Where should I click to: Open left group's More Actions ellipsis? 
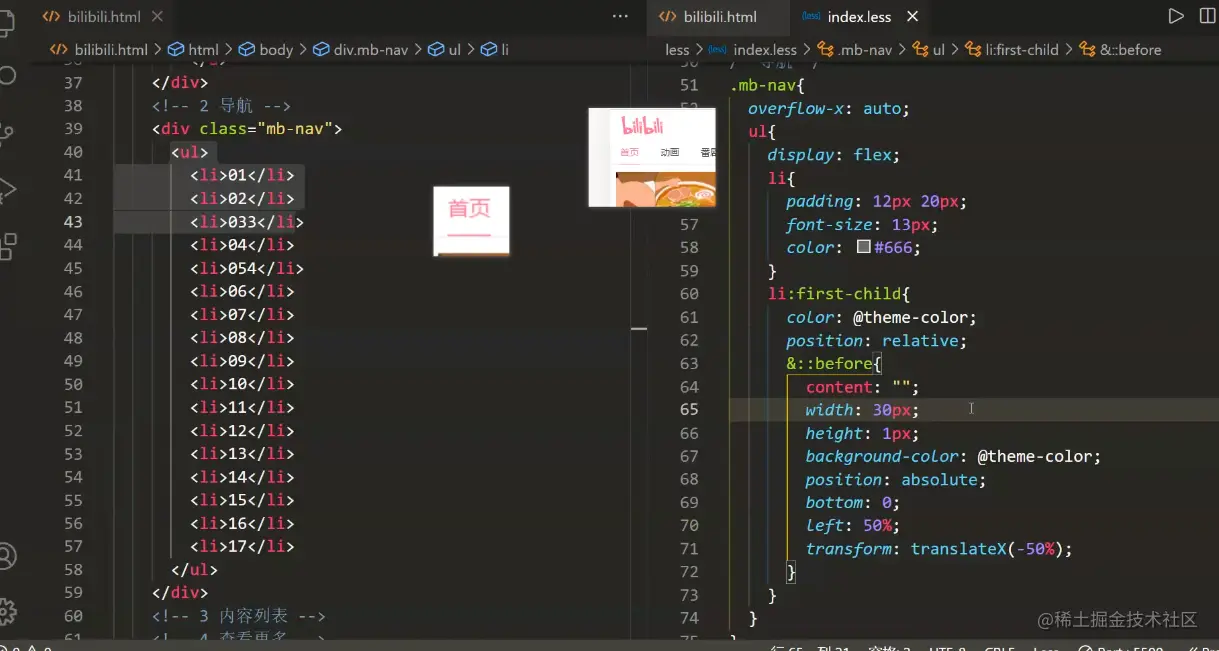[x=620, y=16]
